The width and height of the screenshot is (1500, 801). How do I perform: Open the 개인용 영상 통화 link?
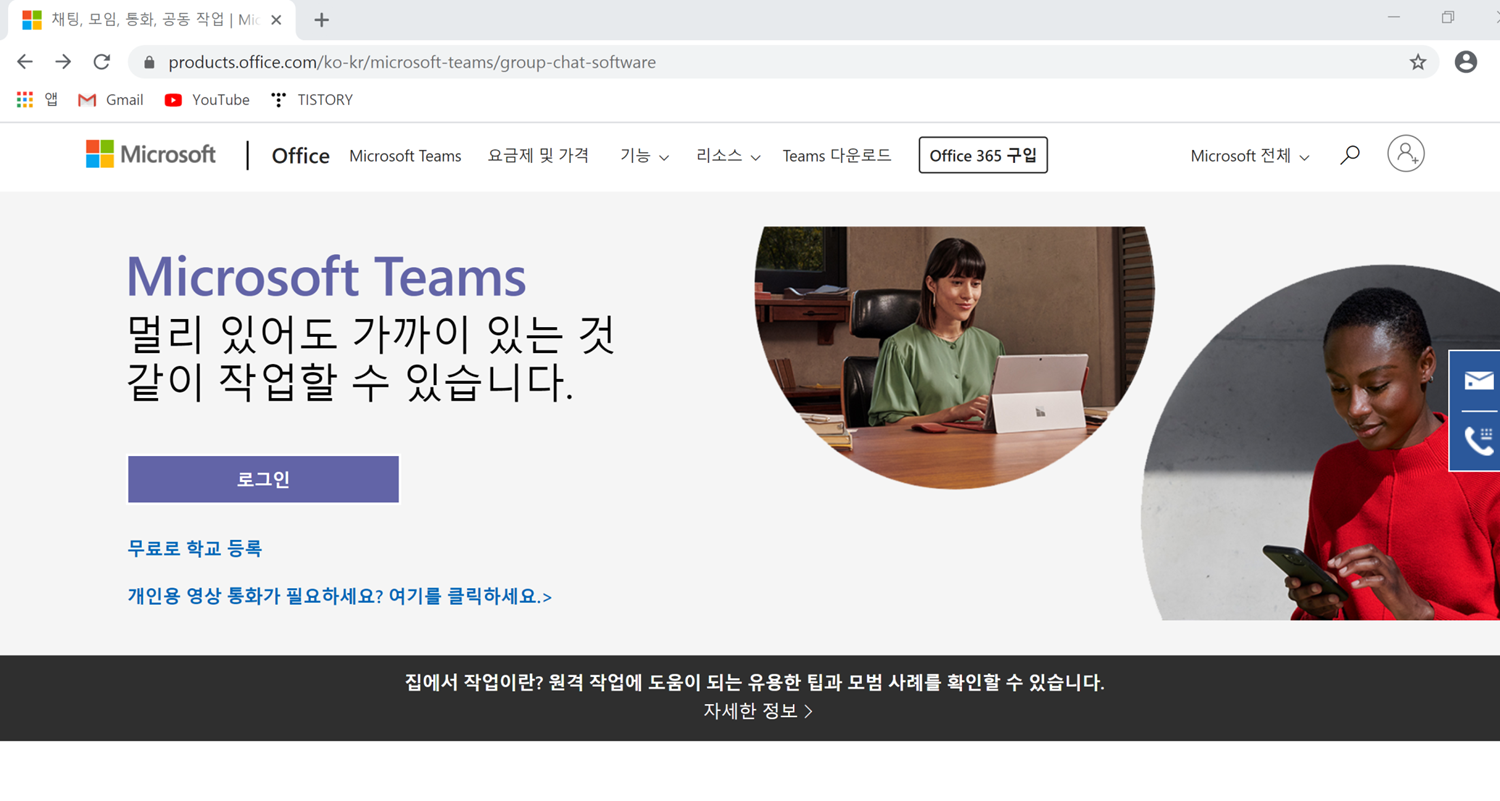click(339, 596)
